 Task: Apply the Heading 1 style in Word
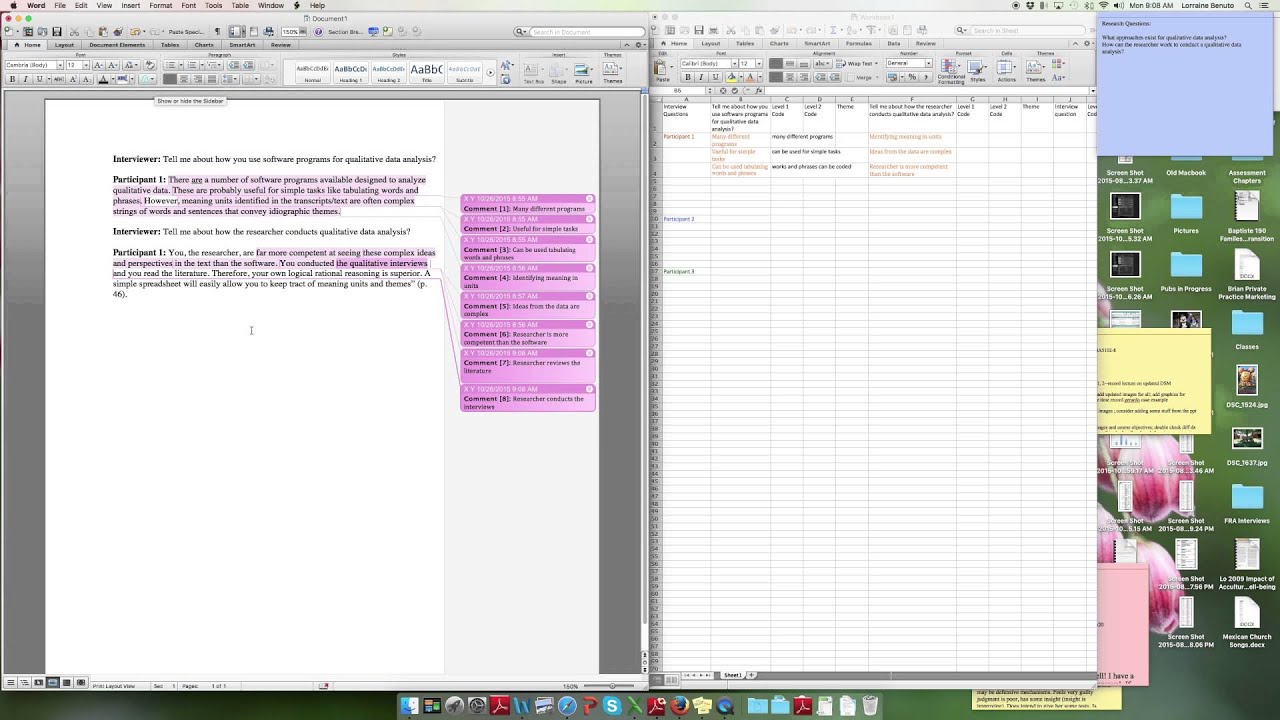[350, 72]
